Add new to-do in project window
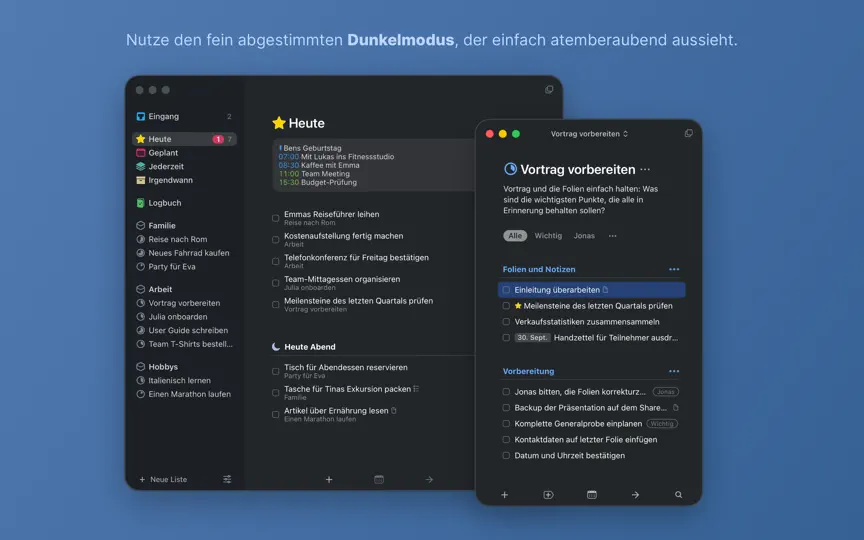The width and height of the screenshot is (864, 540). tap(504, 495)
